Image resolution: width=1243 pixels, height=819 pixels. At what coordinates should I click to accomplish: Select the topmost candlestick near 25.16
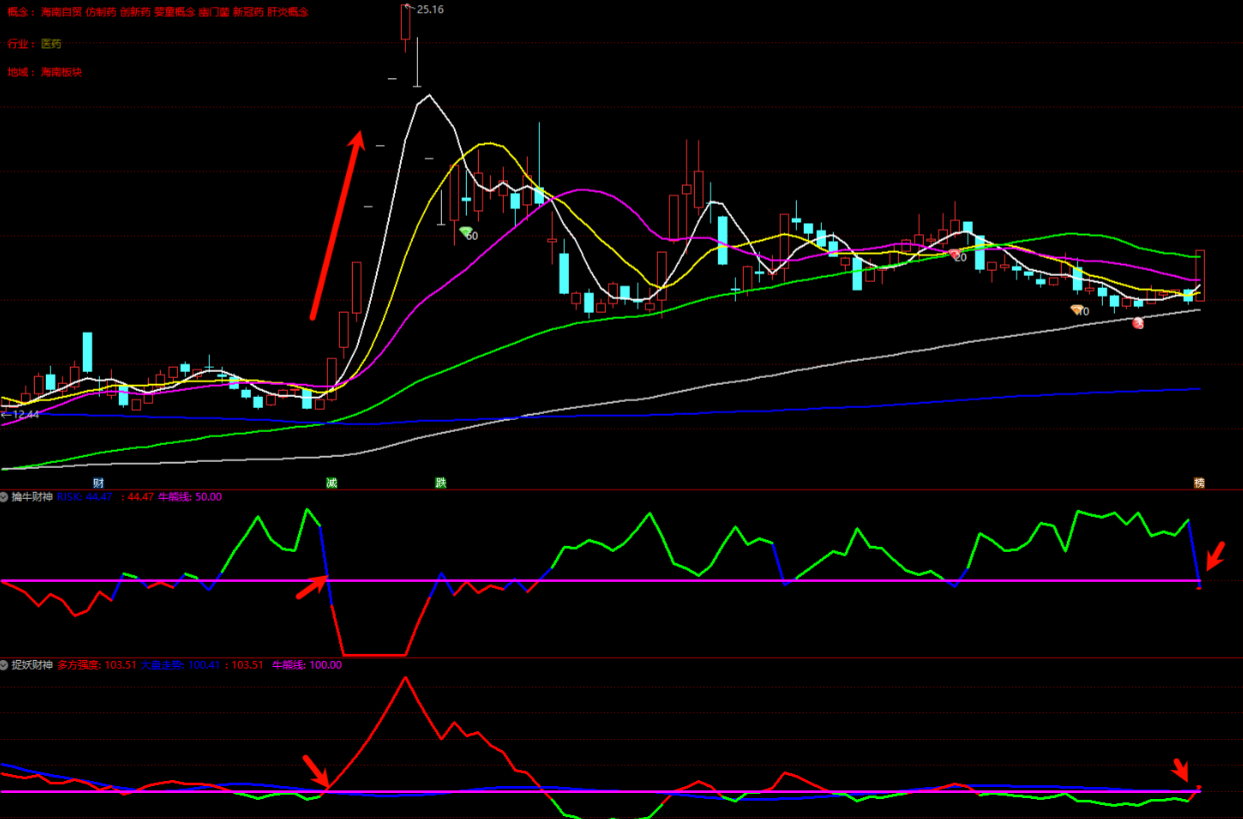pos(405,26)
